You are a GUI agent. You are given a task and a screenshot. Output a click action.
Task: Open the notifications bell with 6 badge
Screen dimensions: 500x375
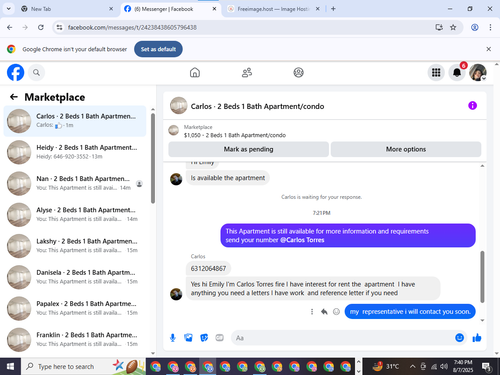[457, 72]
